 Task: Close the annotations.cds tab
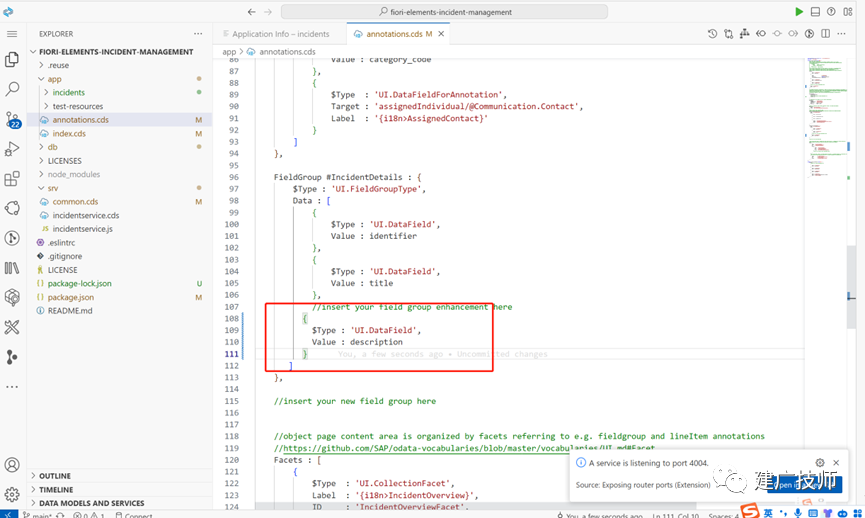441,34
